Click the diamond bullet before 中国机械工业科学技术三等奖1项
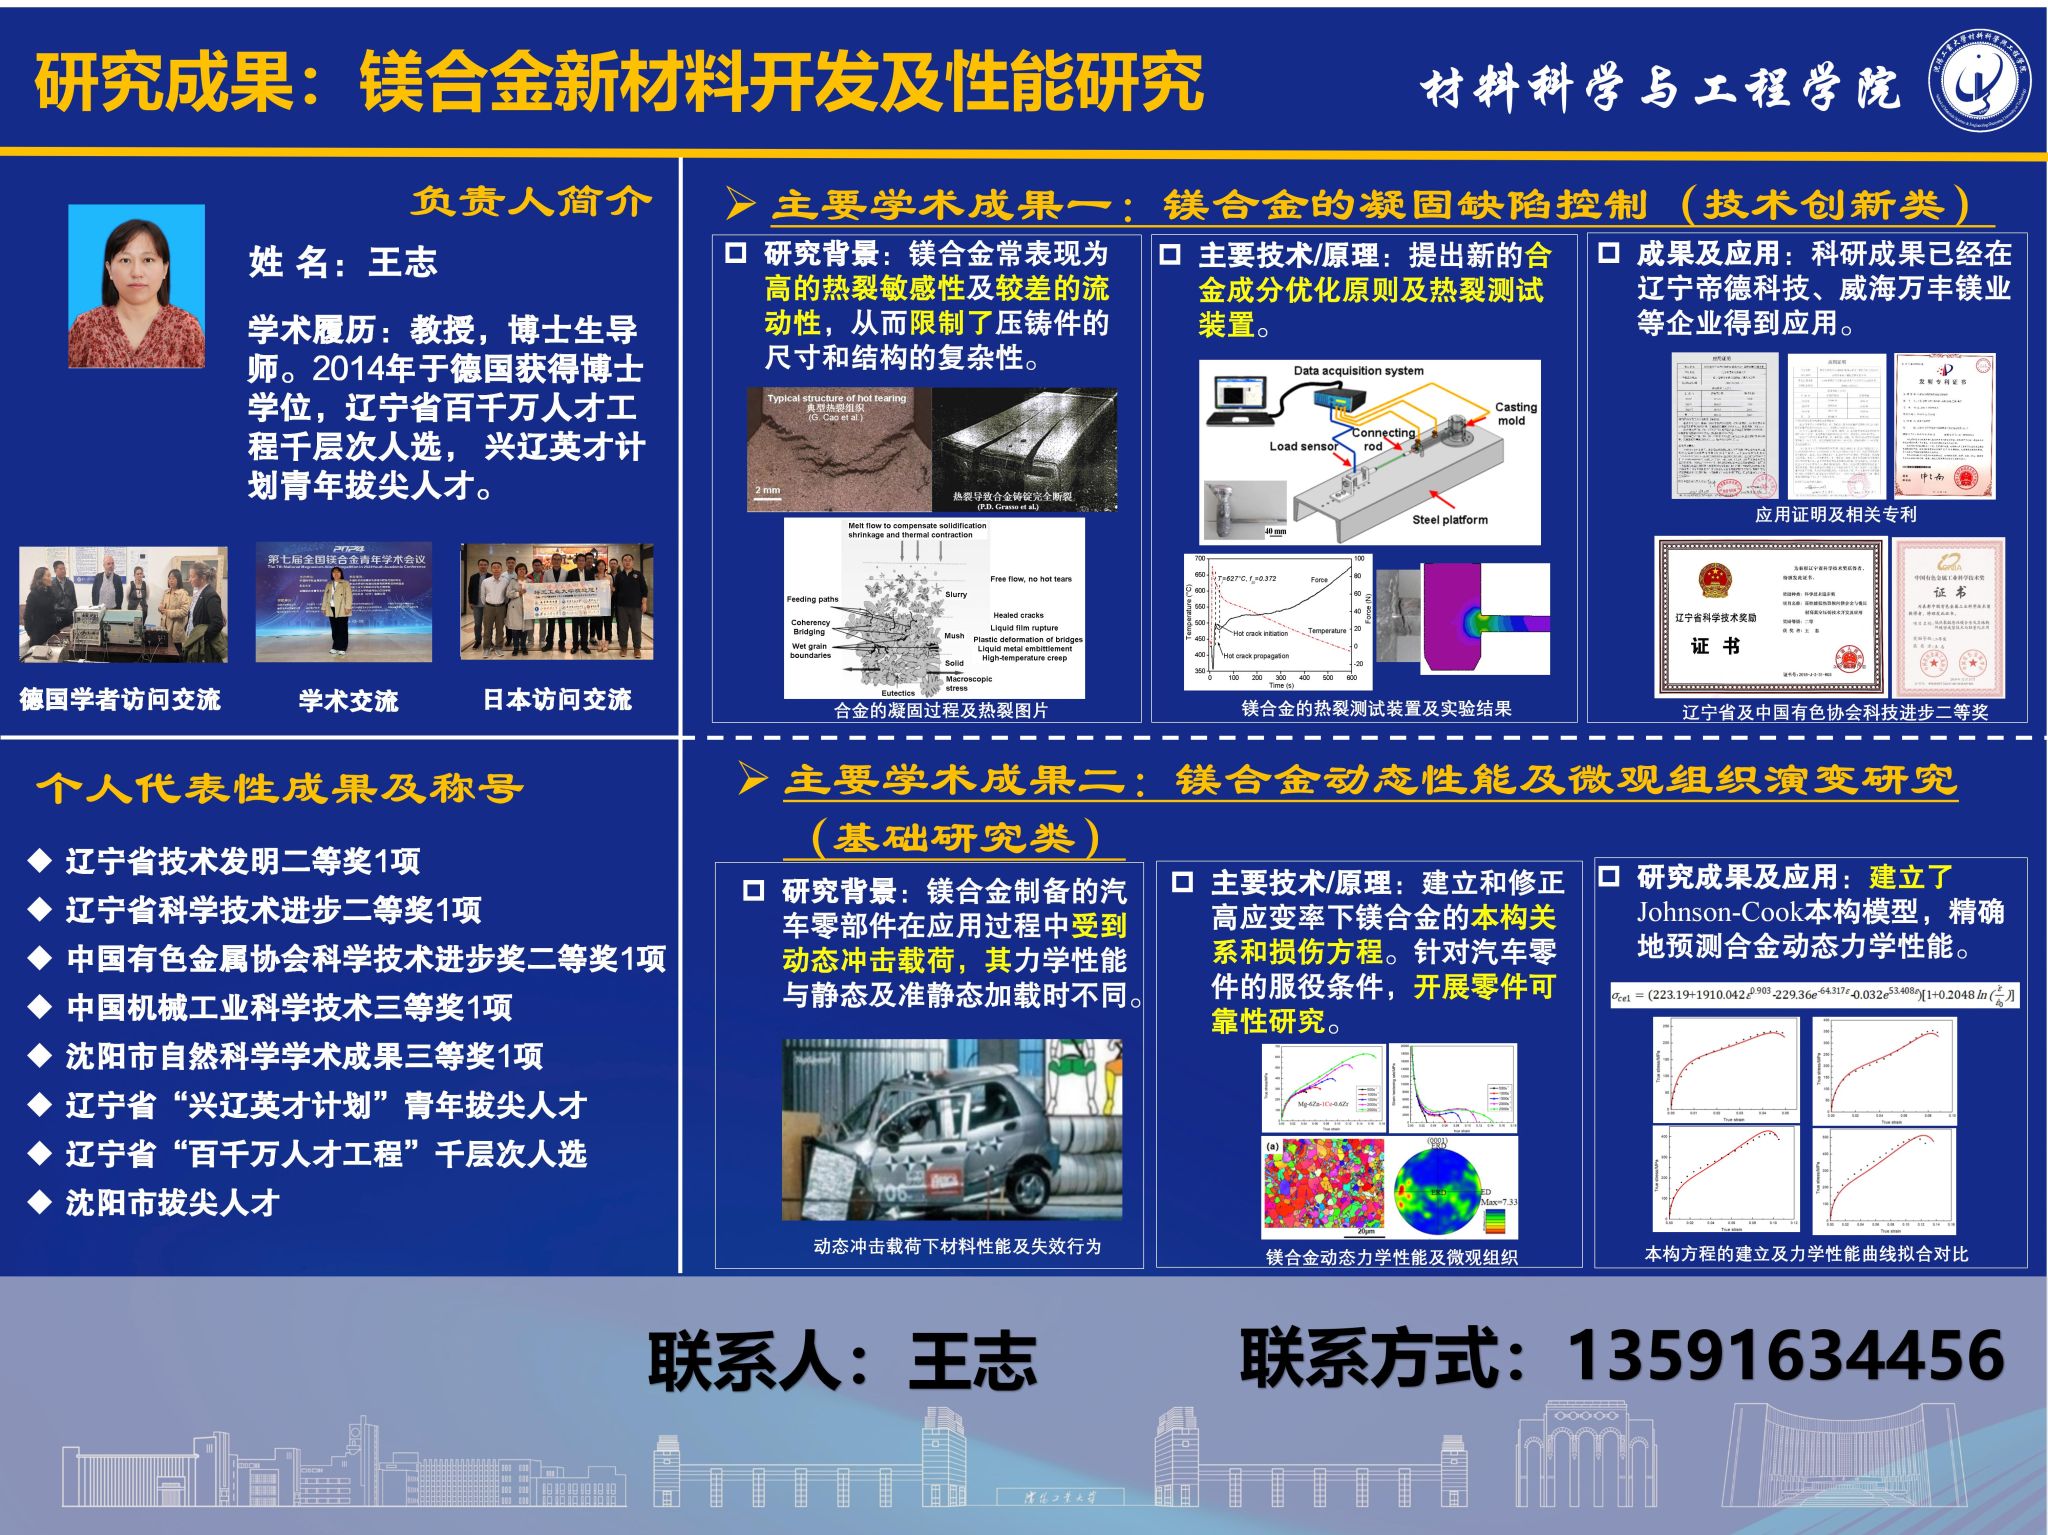Screen dimensions: 2048x1535 40,1006
